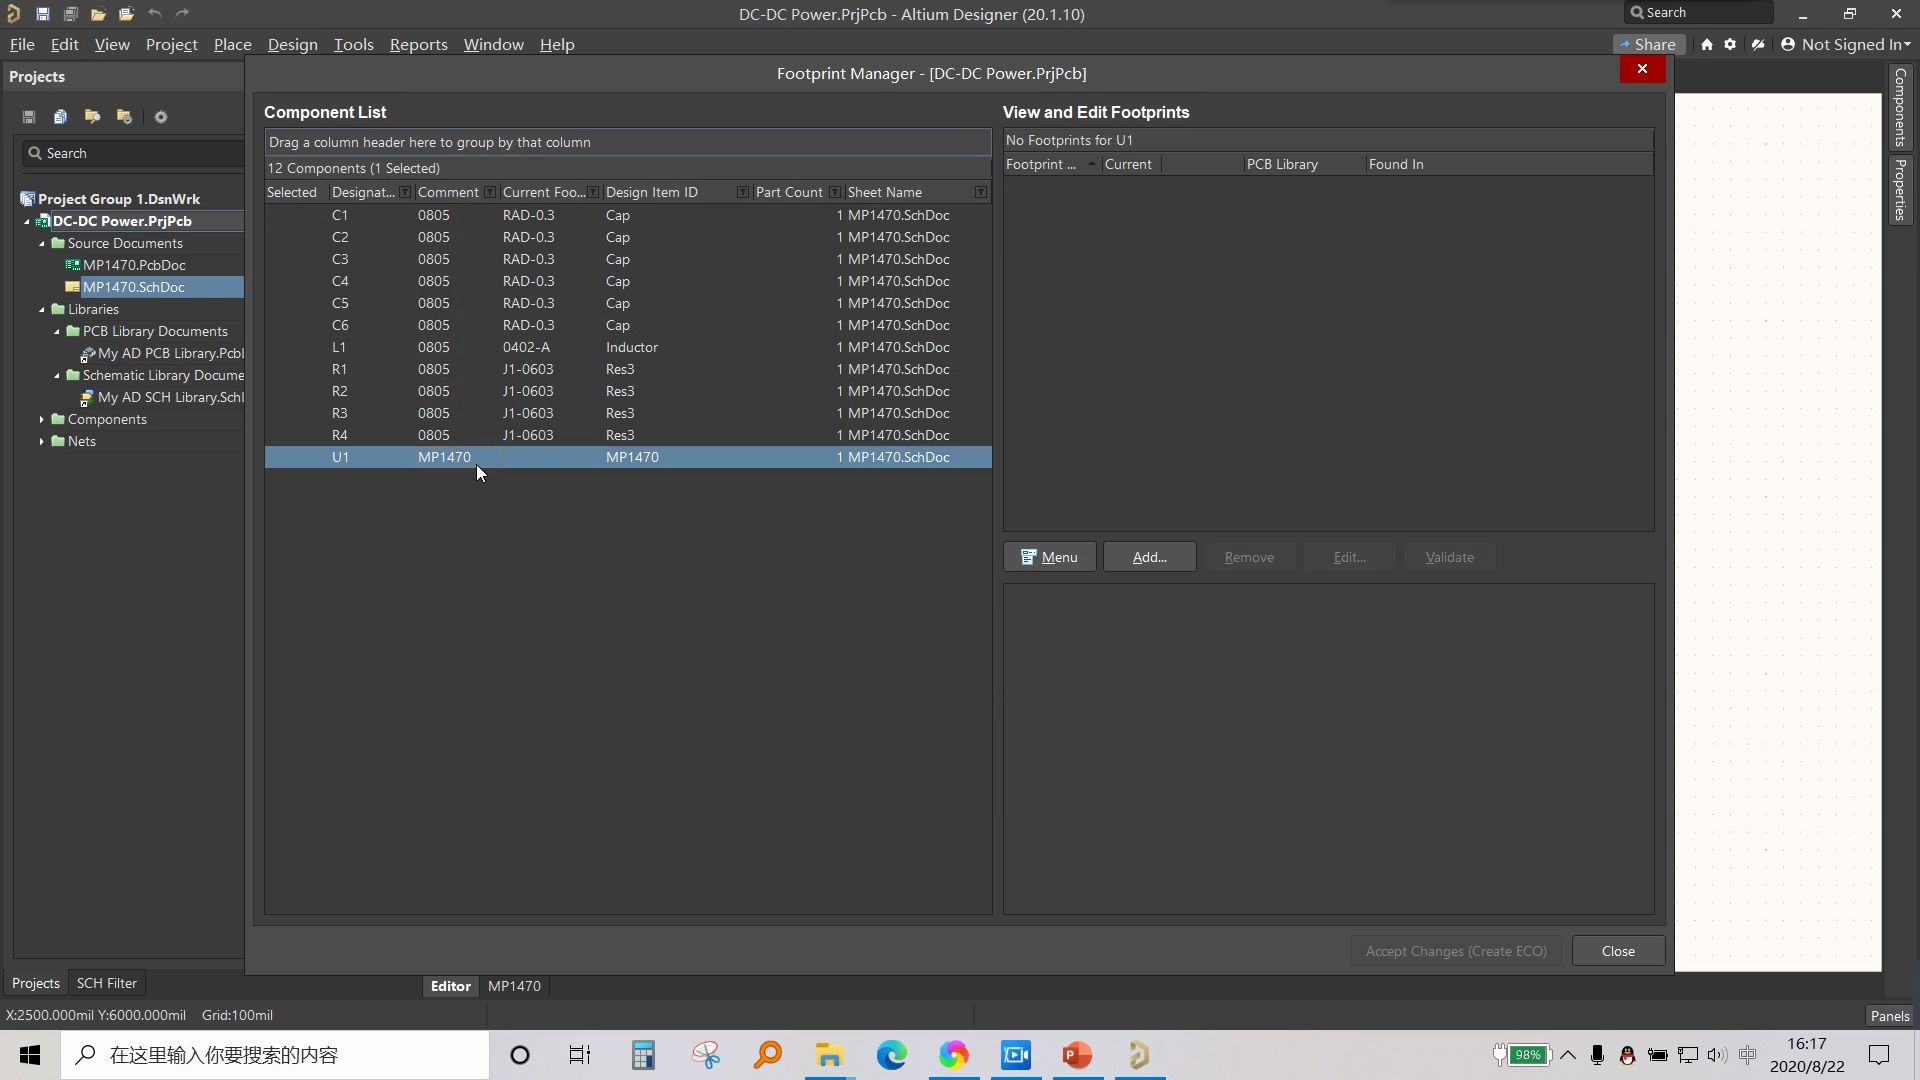Click the Projects panel compile/copy documents icon
The image size is (1920, 1080).
point(60,117)
